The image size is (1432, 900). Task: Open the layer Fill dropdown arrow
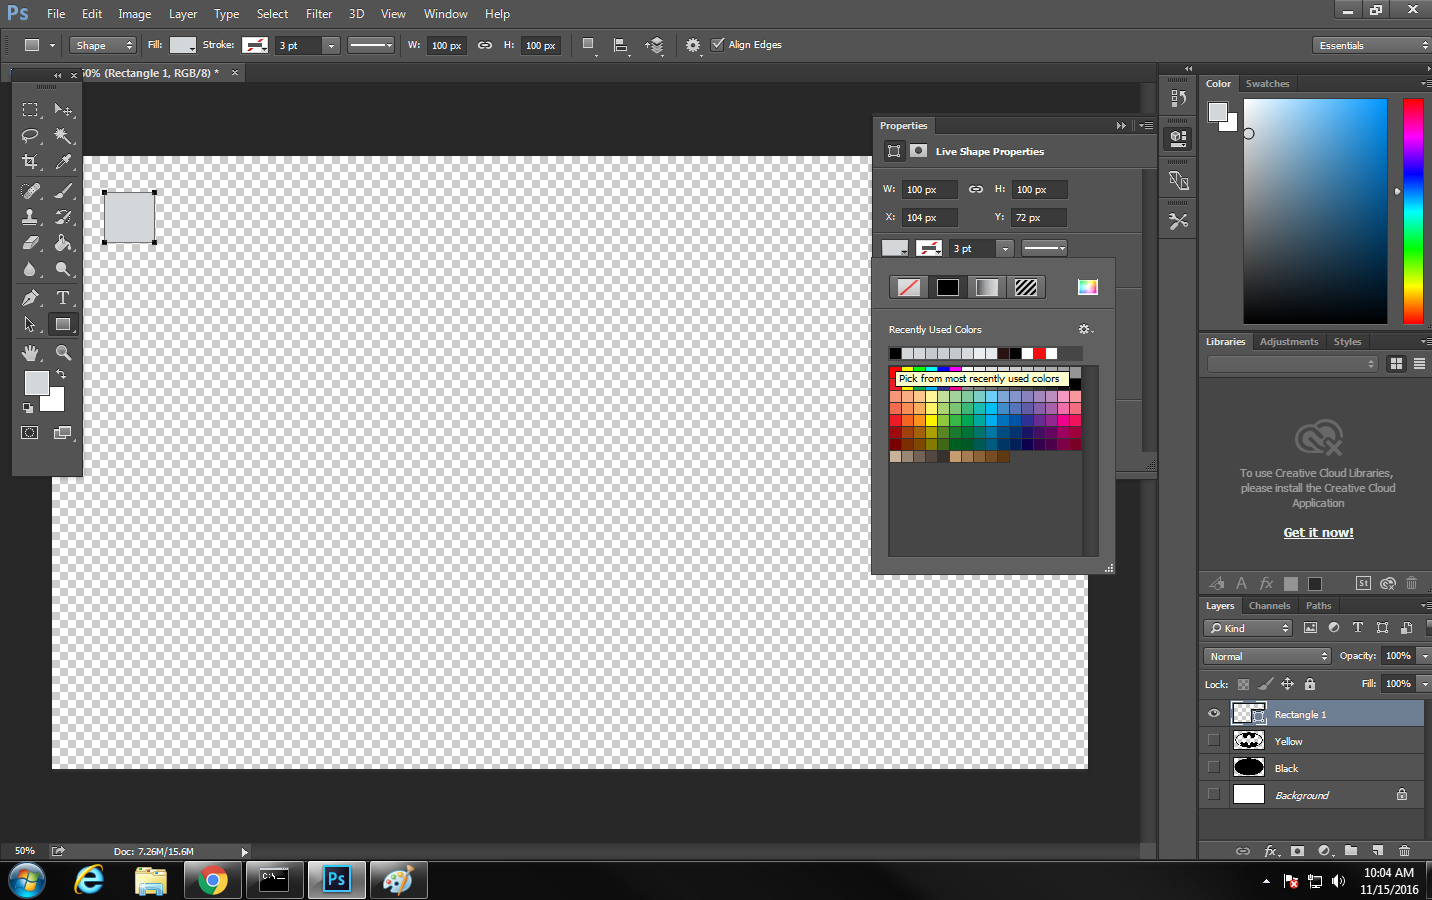pyautogui.click(x=1425, y=684)
